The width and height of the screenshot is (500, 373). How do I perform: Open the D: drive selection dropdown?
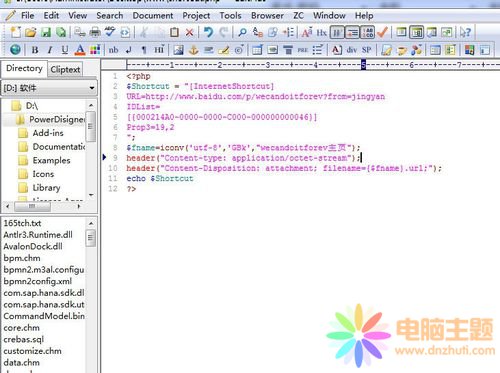click(x=49, y=88)
